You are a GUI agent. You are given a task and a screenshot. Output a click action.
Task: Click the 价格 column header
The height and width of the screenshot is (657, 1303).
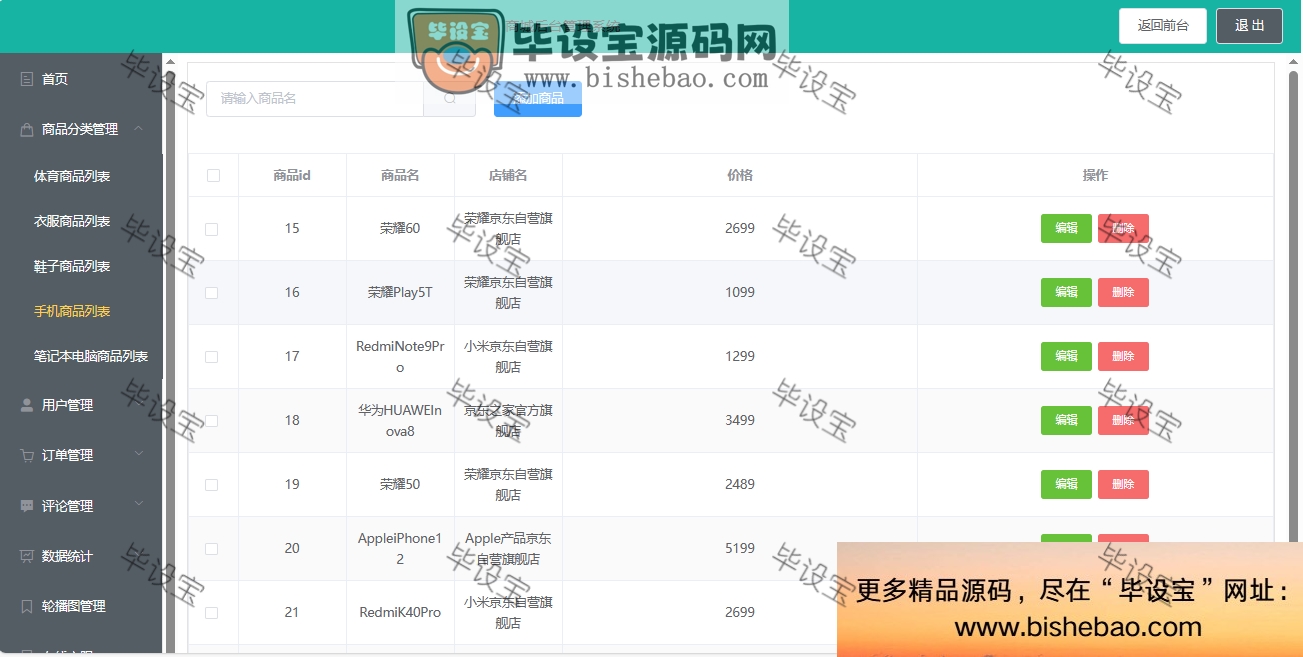point(740,176)
